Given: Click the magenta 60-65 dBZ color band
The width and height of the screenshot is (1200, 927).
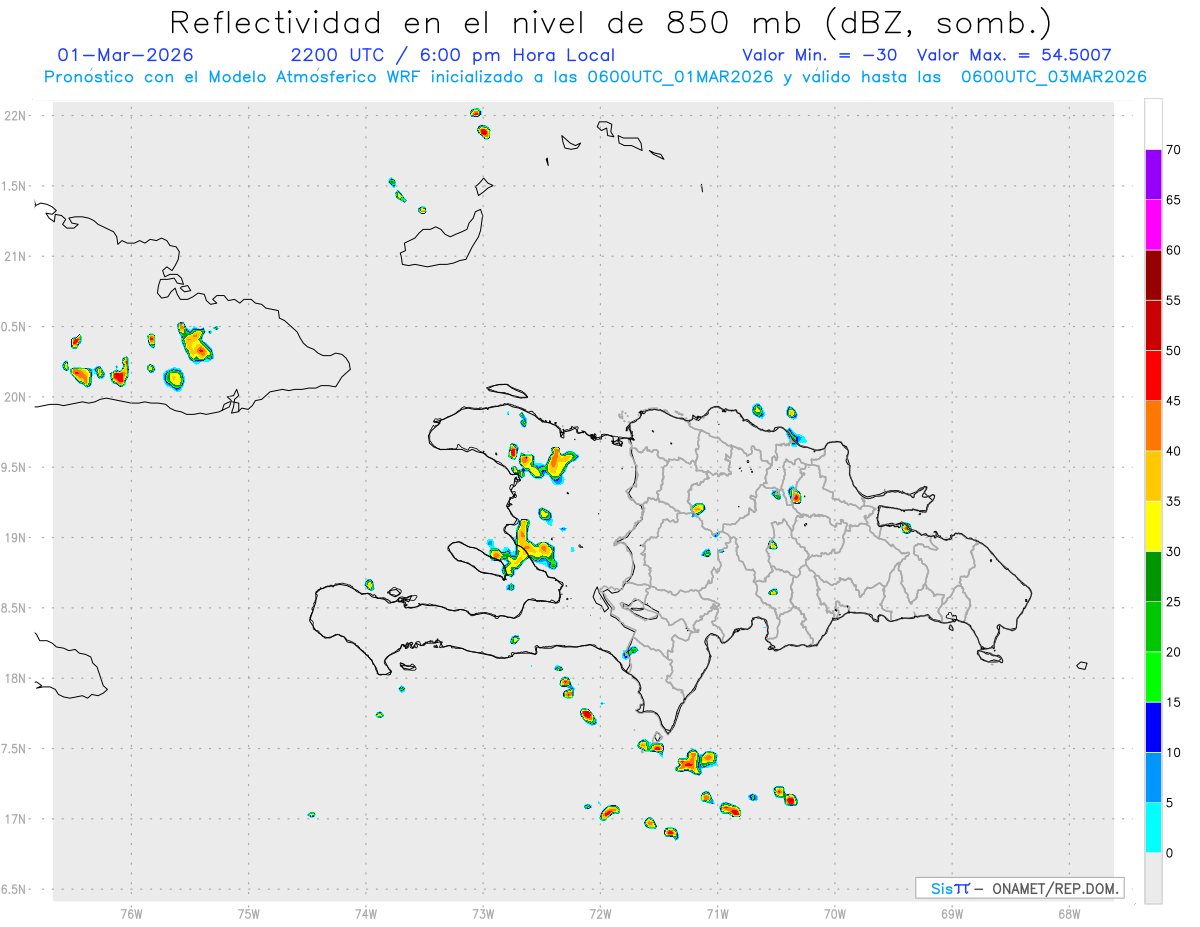Looking at the screenshot, I should click(x=1153, y=225).
